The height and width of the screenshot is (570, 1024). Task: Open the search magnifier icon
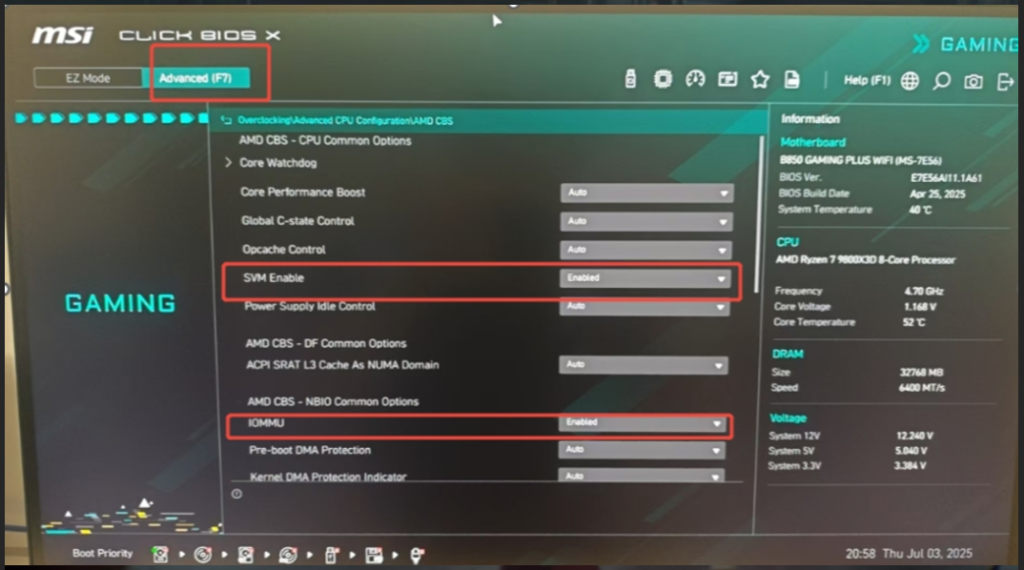pyautogui.click(x=941, y=81)
